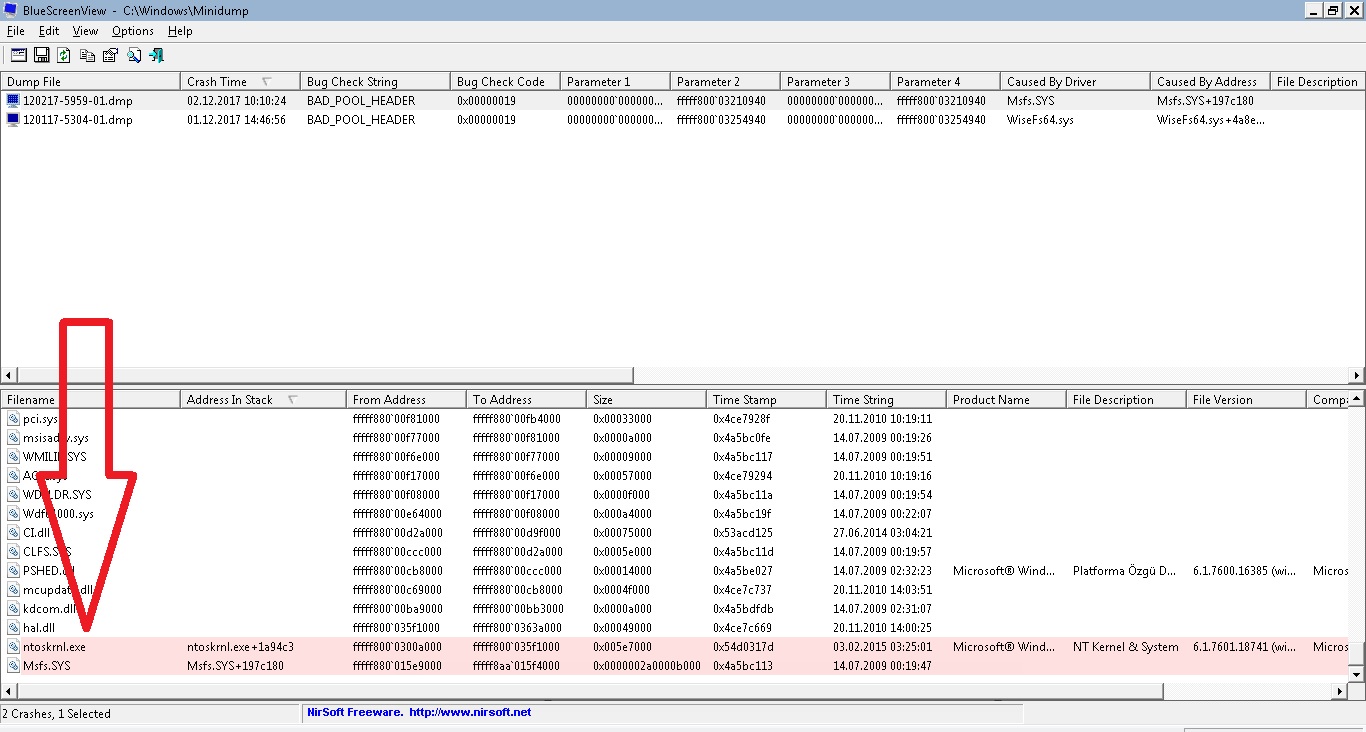Viewport: 1366px width, 732px height.
Task: Click the crash time 01.12.2017 14:46:56
Action: pos(236,120)
